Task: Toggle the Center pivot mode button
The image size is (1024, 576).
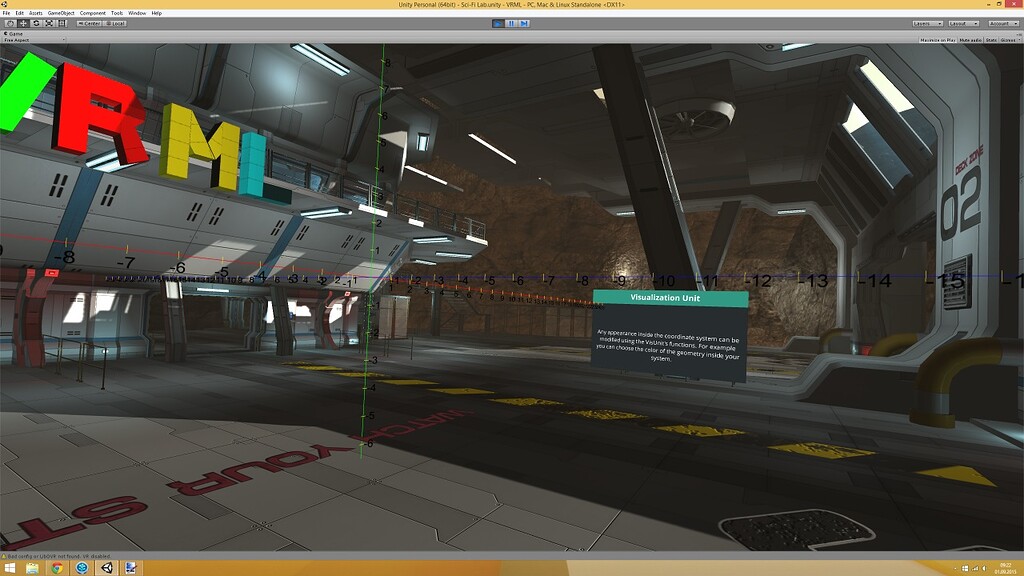Action: click(90, 23)
